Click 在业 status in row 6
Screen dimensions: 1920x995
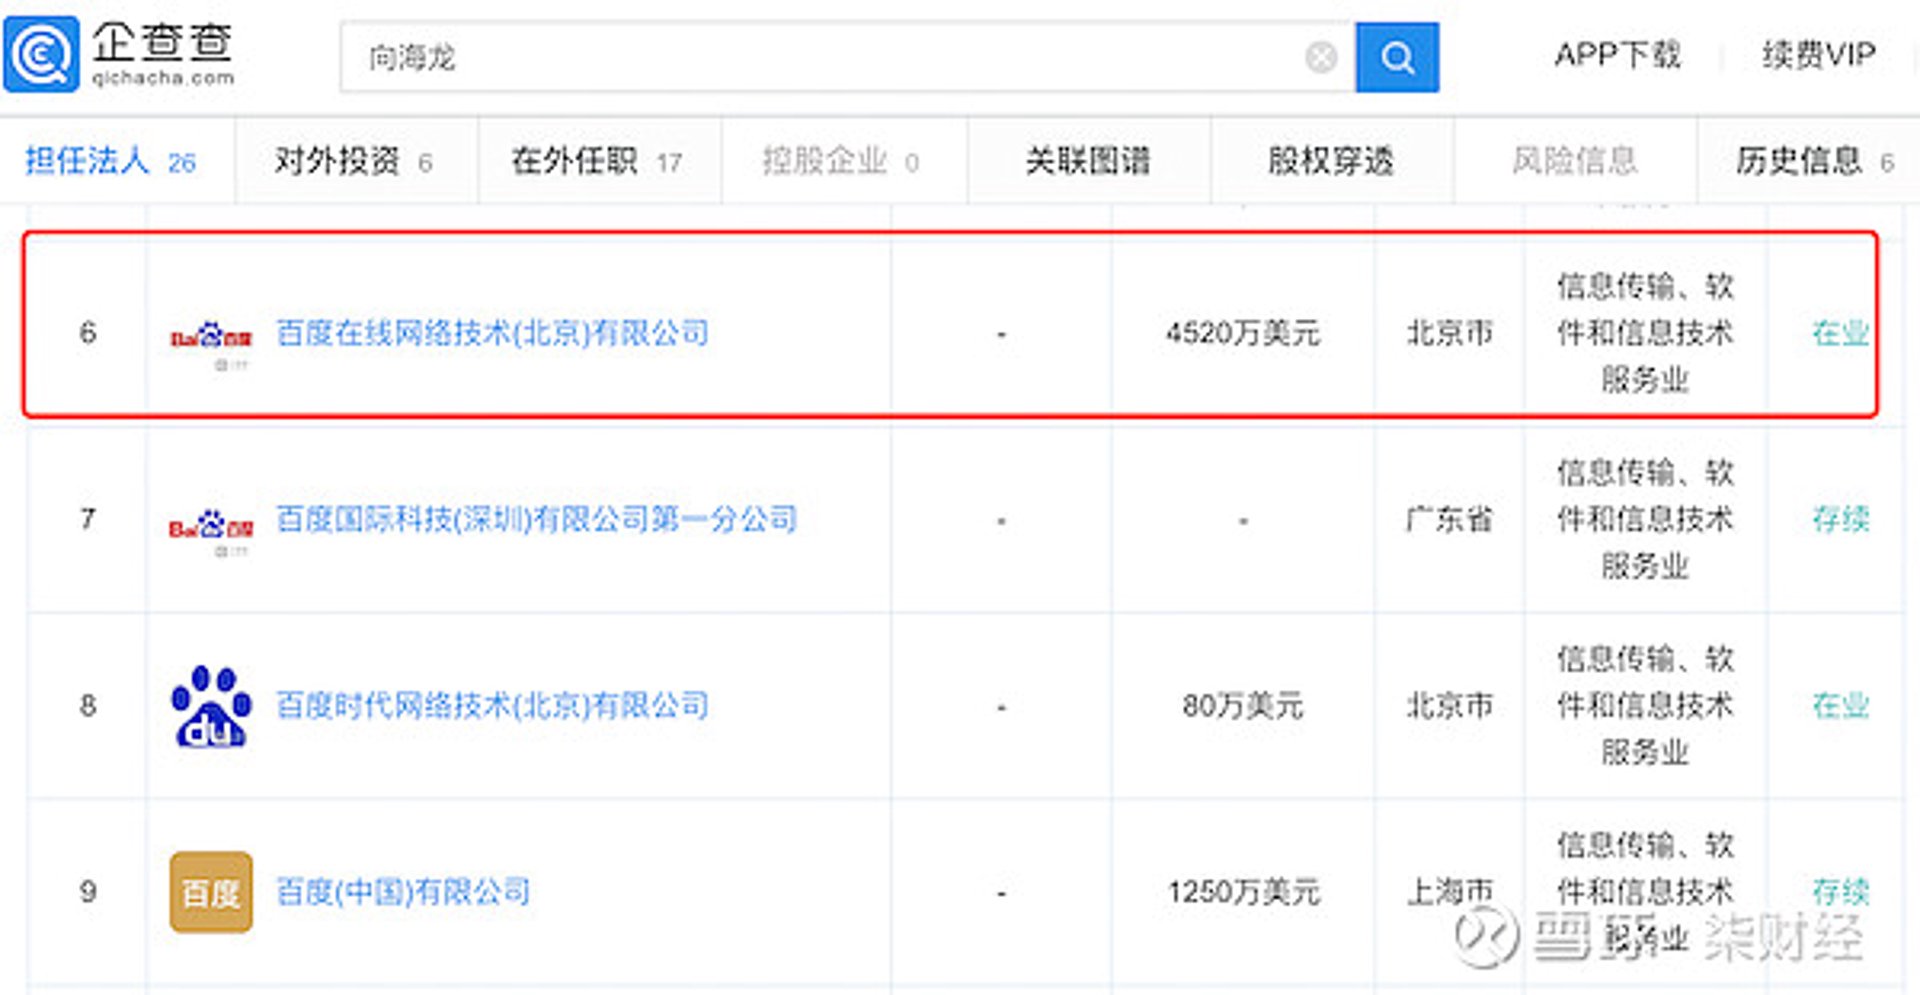[1841, 333]
